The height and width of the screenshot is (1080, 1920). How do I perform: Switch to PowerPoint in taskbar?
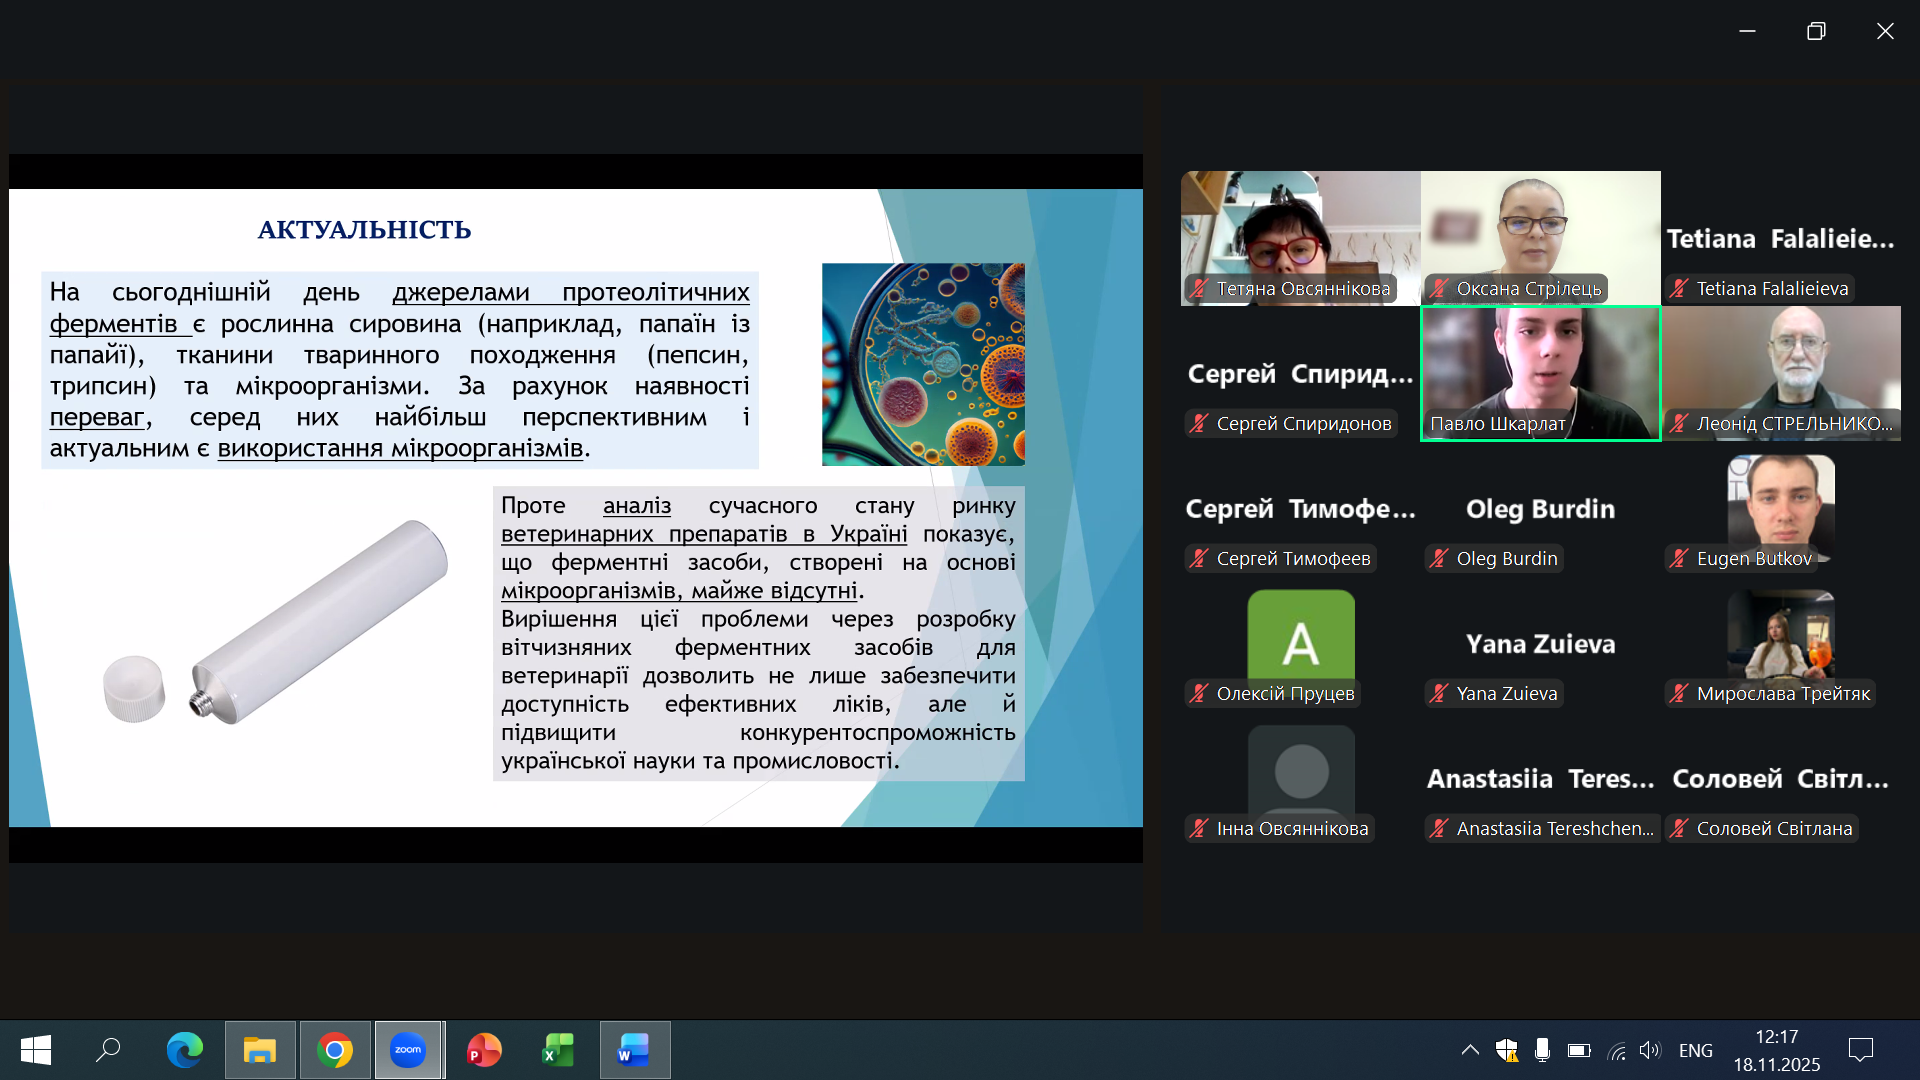tap(484, 1050)
